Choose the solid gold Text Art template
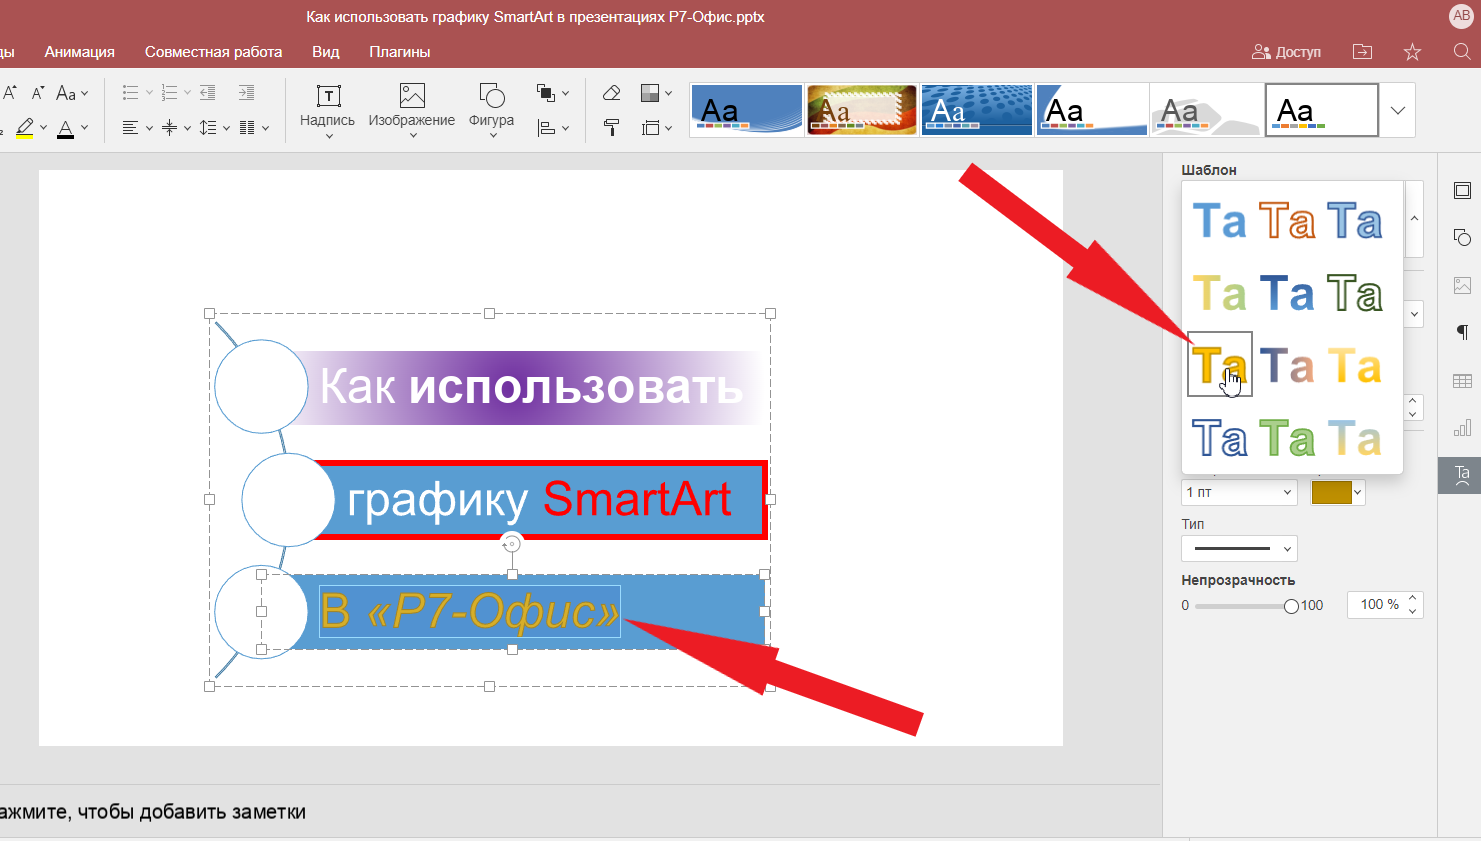1481x841 pixels. pos(1220,365)
